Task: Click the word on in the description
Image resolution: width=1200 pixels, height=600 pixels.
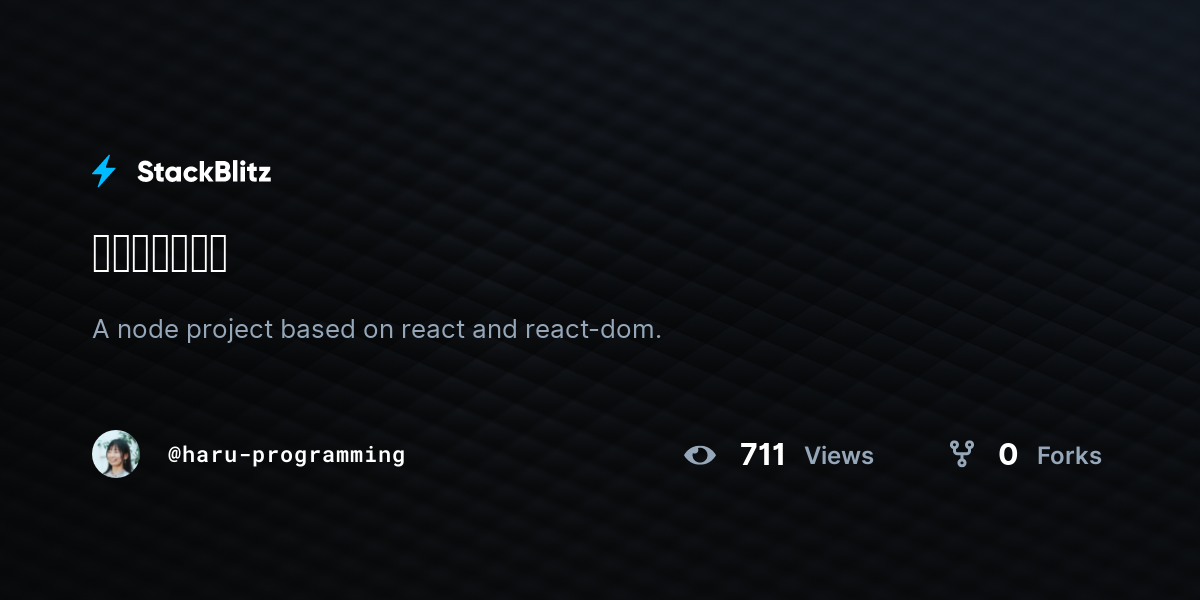Action: pos(378,330)
